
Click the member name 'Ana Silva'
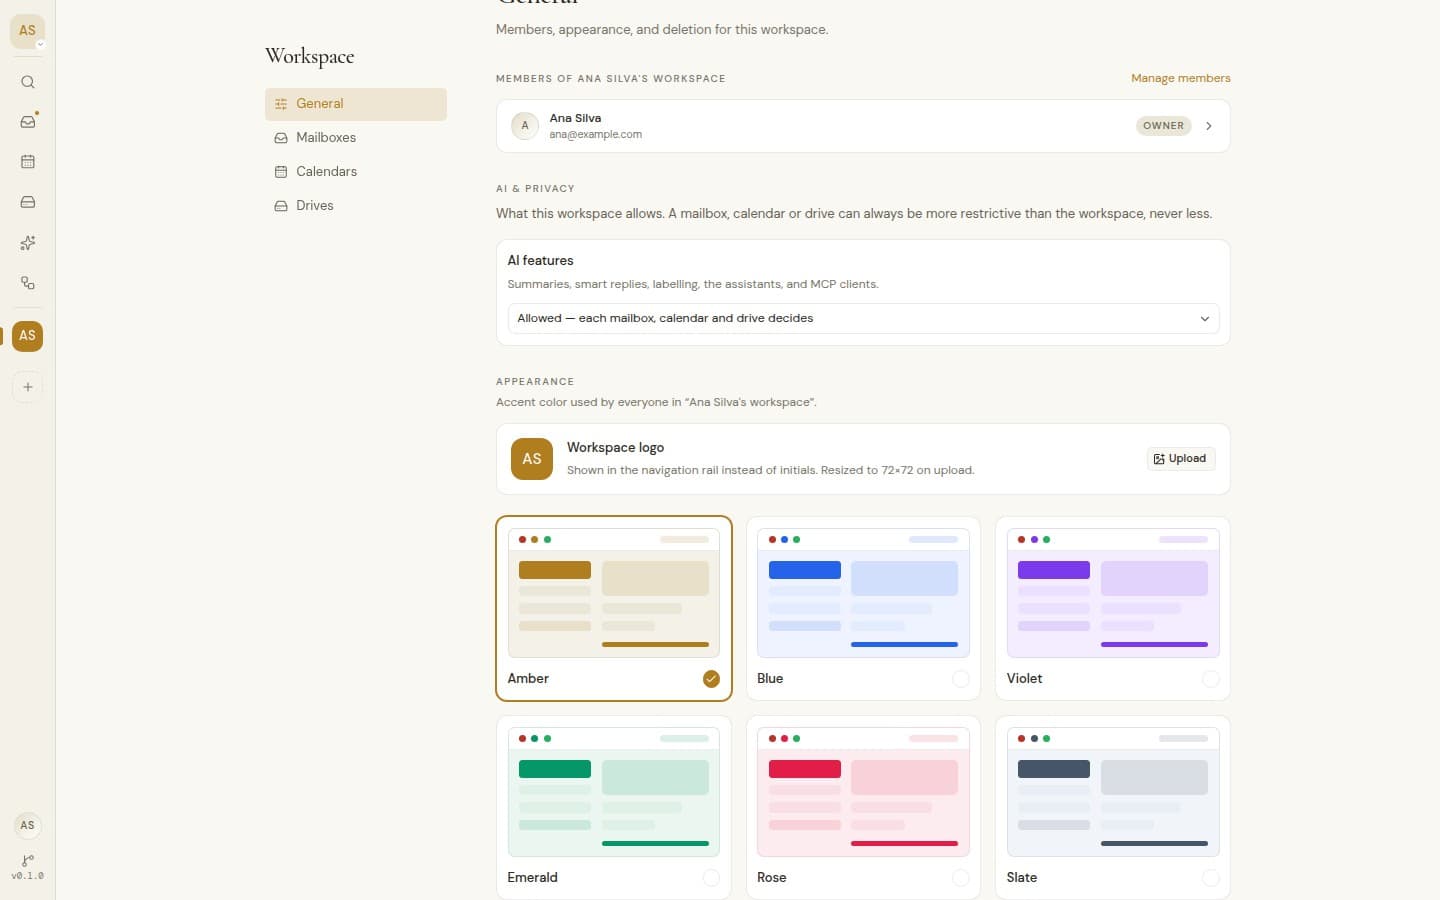click(575, 118)
